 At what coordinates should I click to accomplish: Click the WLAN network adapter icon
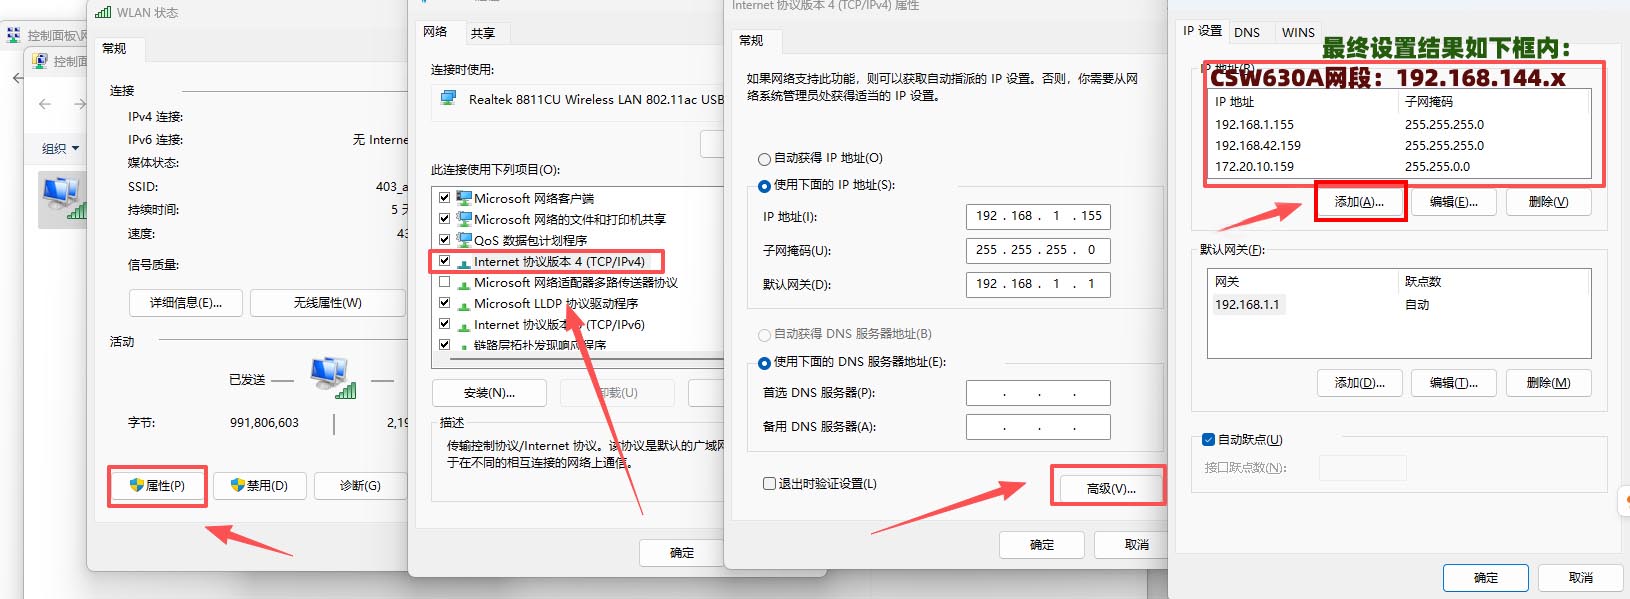click(62, 198)
